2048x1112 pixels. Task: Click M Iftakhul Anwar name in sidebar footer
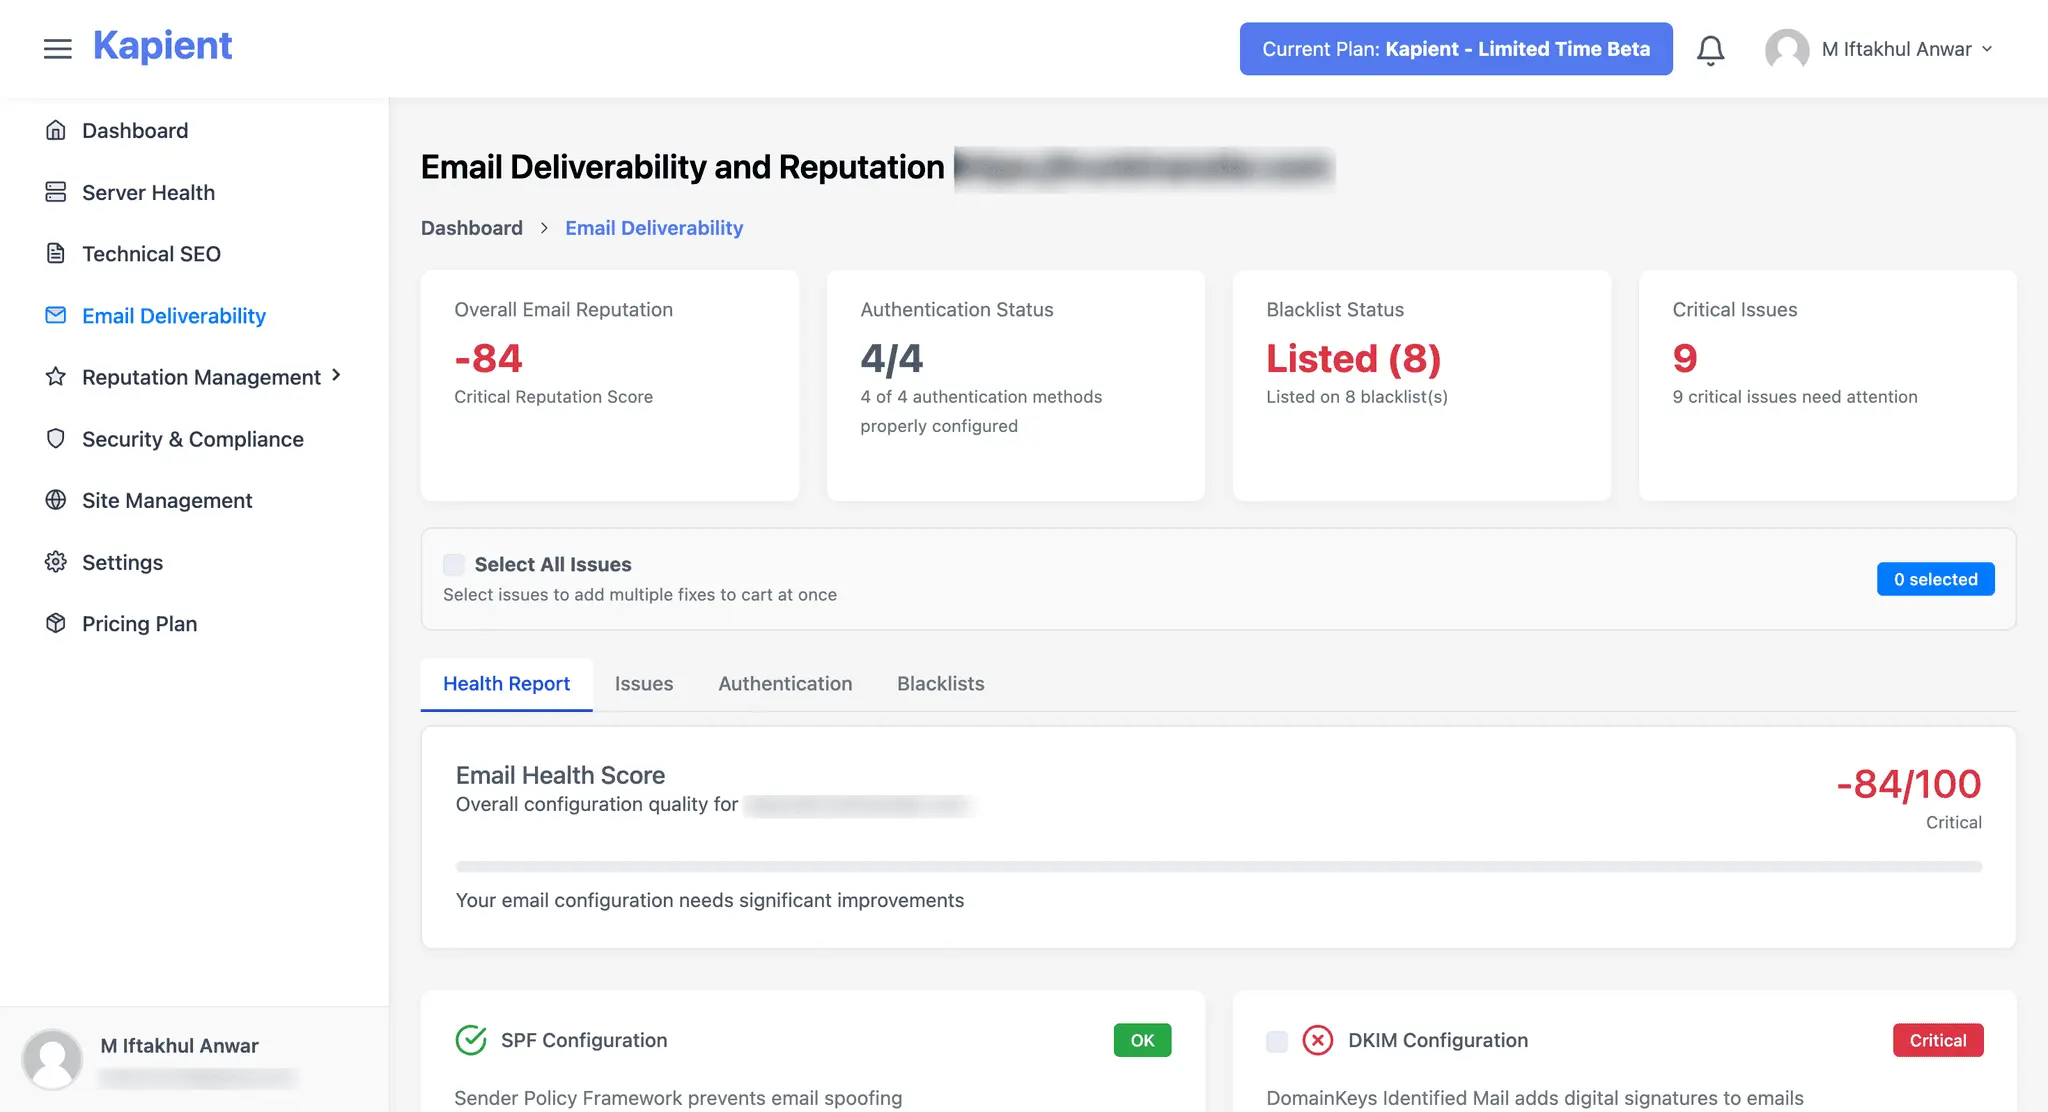(x=179, y=1046)
